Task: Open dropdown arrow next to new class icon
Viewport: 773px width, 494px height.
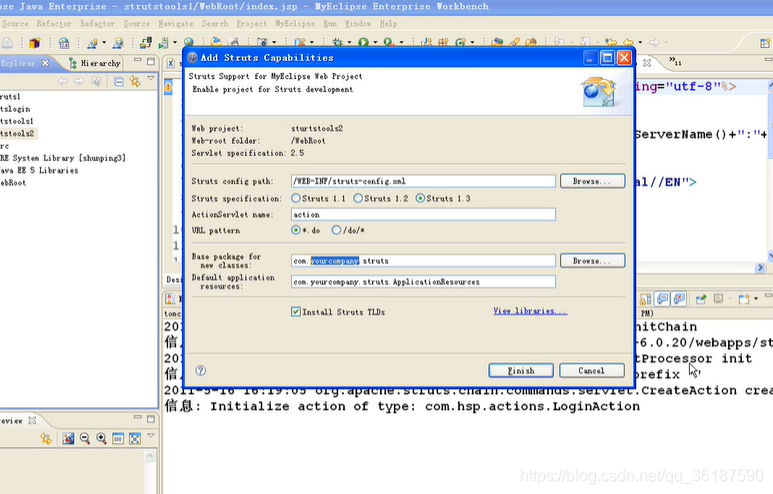Action: [472, 43]
